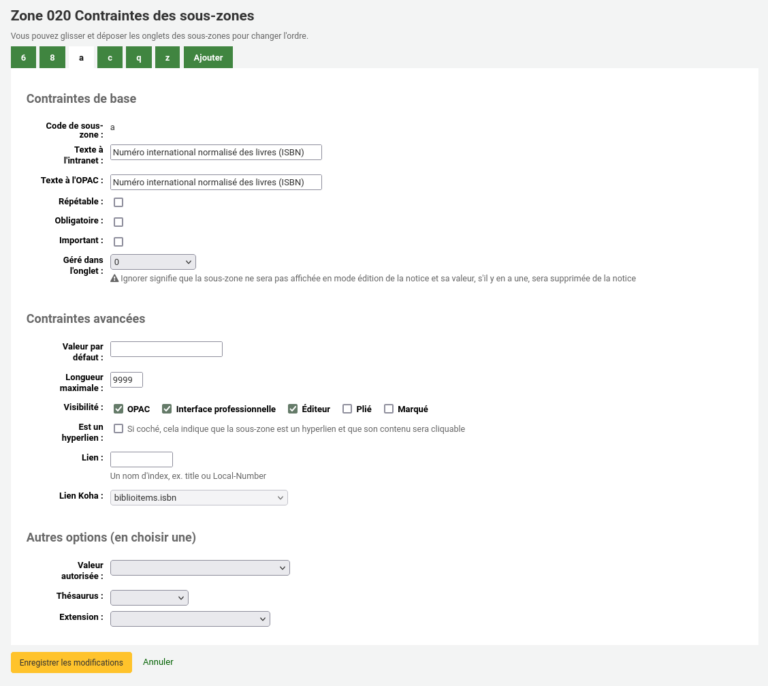Check the Important checkbox
Image resolution: width=768 pixels, height=686 pixels.
pyautogui.click(x=119, y=241)
